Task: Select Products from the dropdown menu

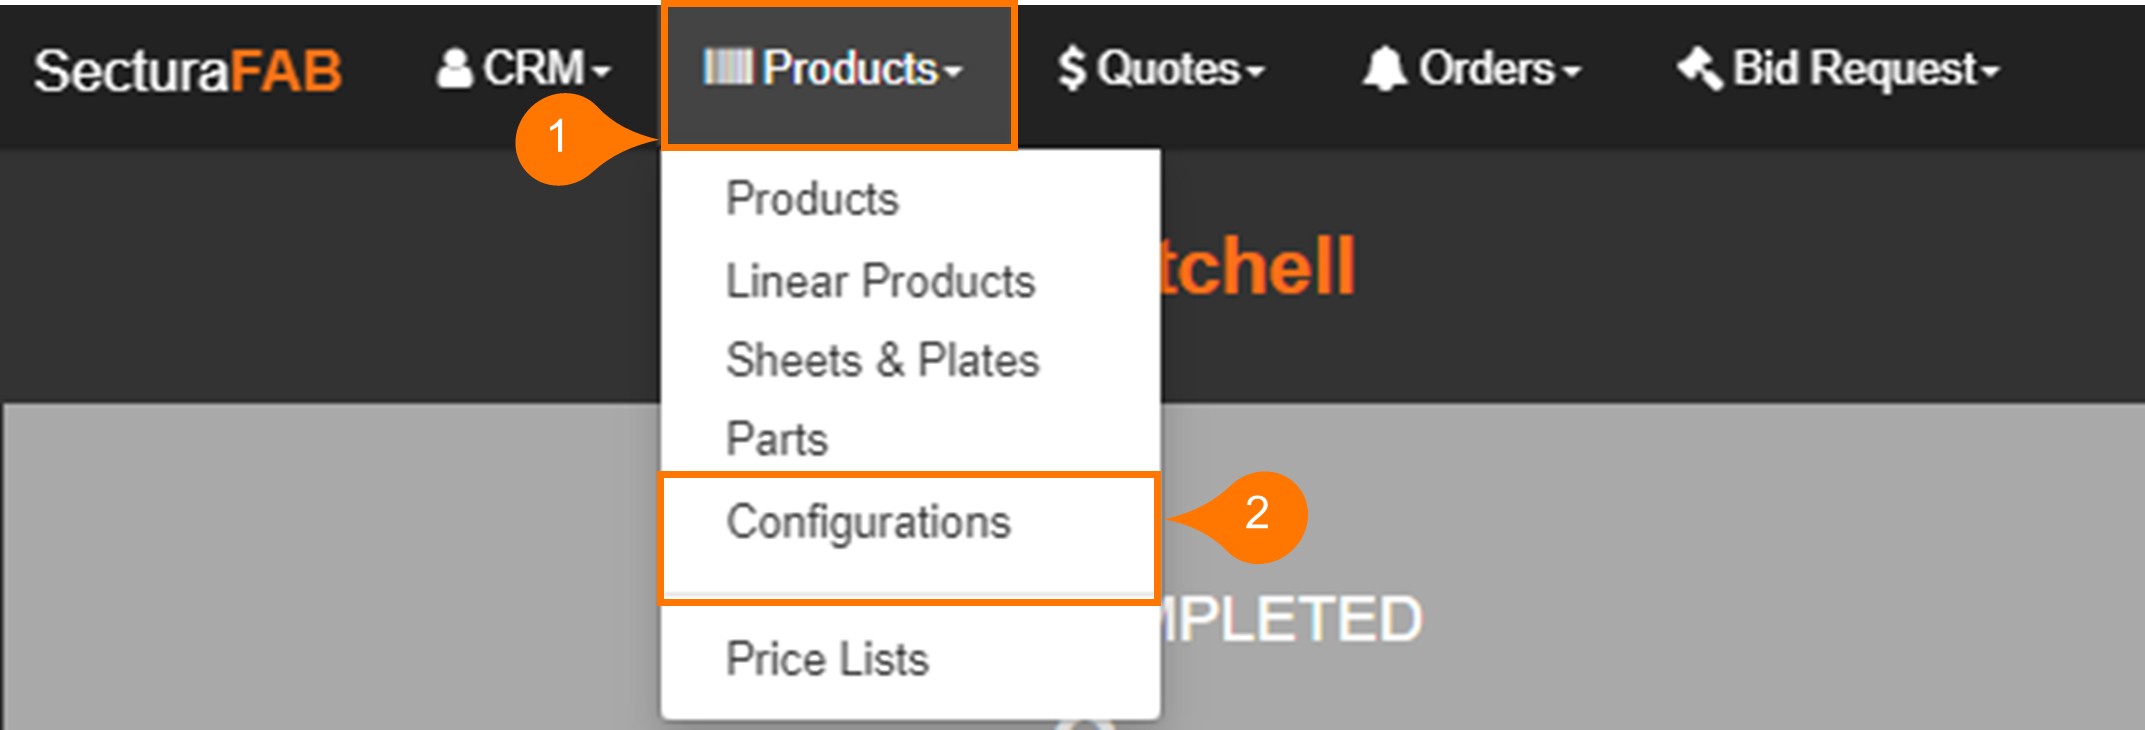Action: click(812, 198)
